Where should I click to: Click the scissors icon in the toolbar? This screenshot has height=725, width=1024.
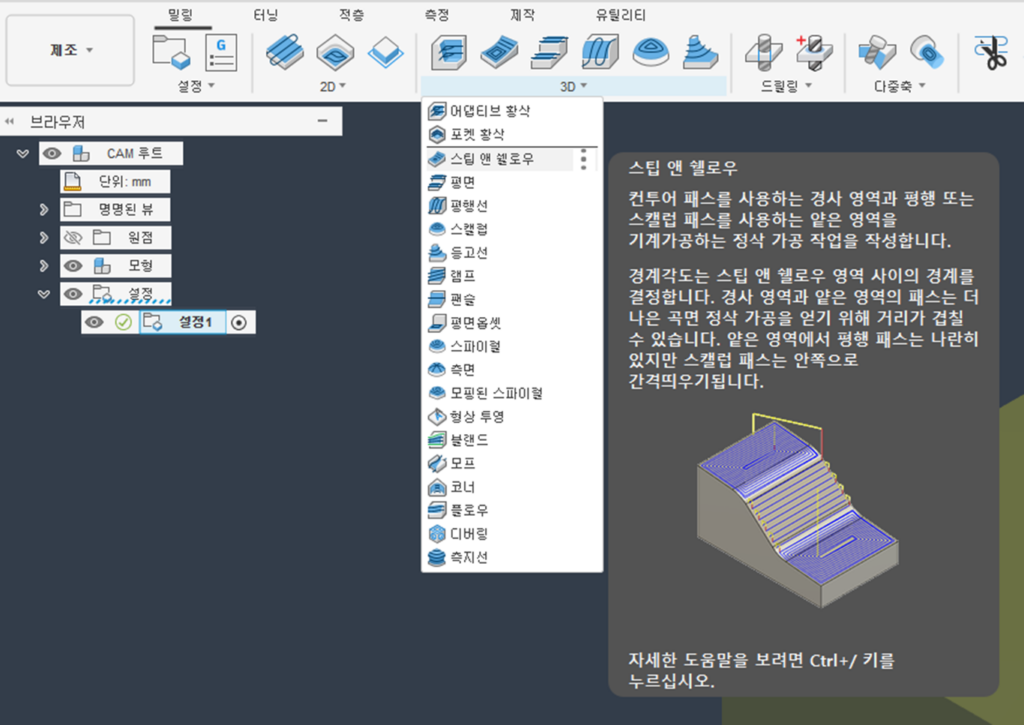991,52
